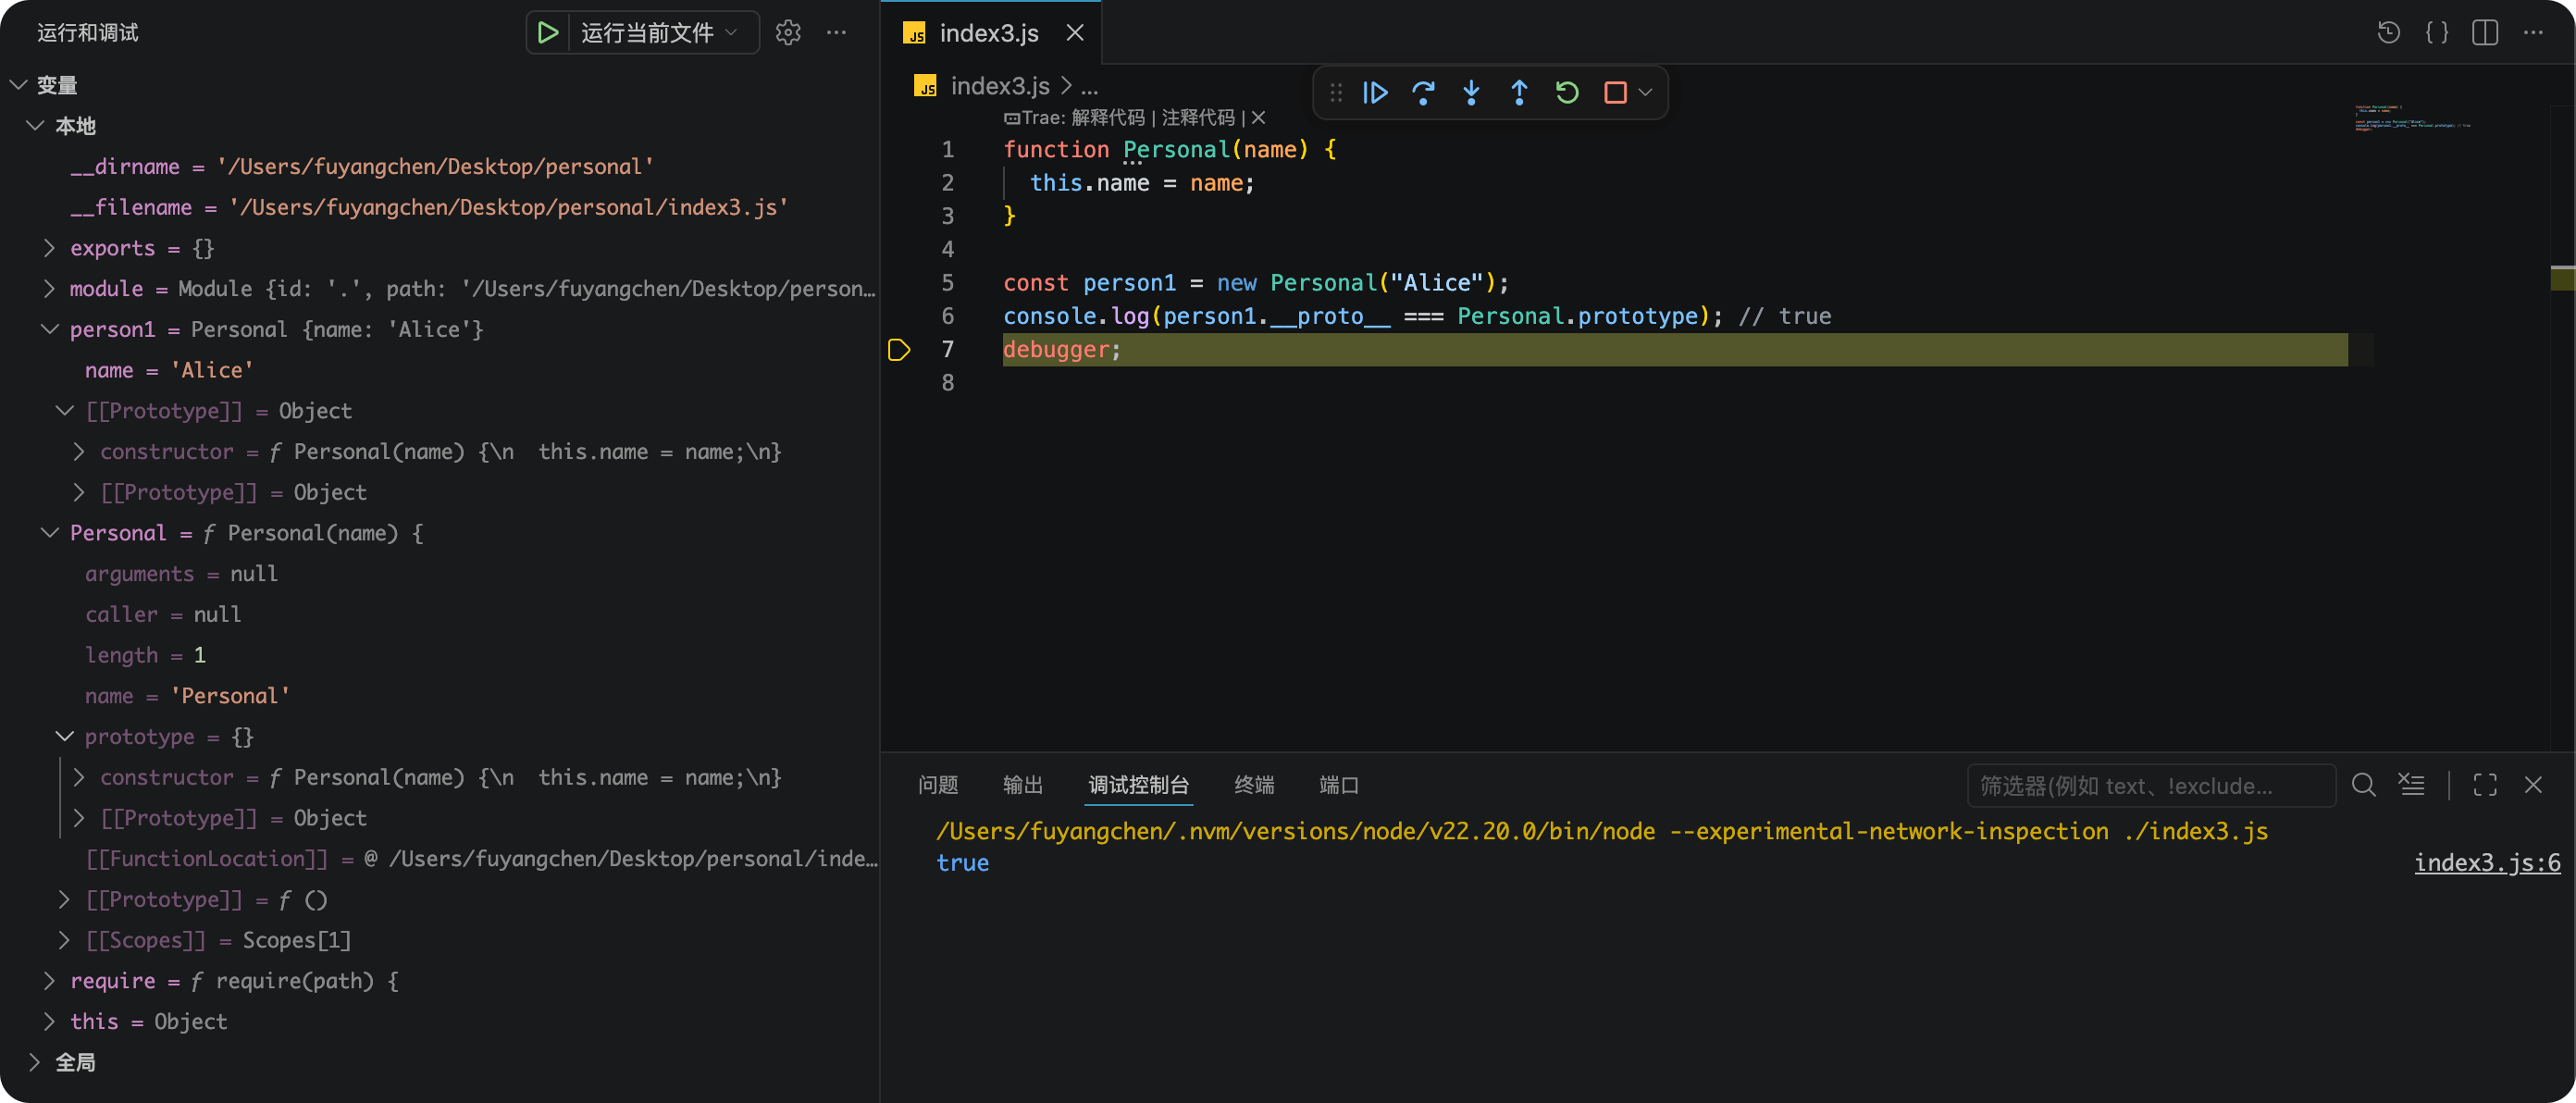The width and height of the screenshot is (2576, 1103).
Task: Switch to the 问题 panel tab
Action: tap(938, 786)
